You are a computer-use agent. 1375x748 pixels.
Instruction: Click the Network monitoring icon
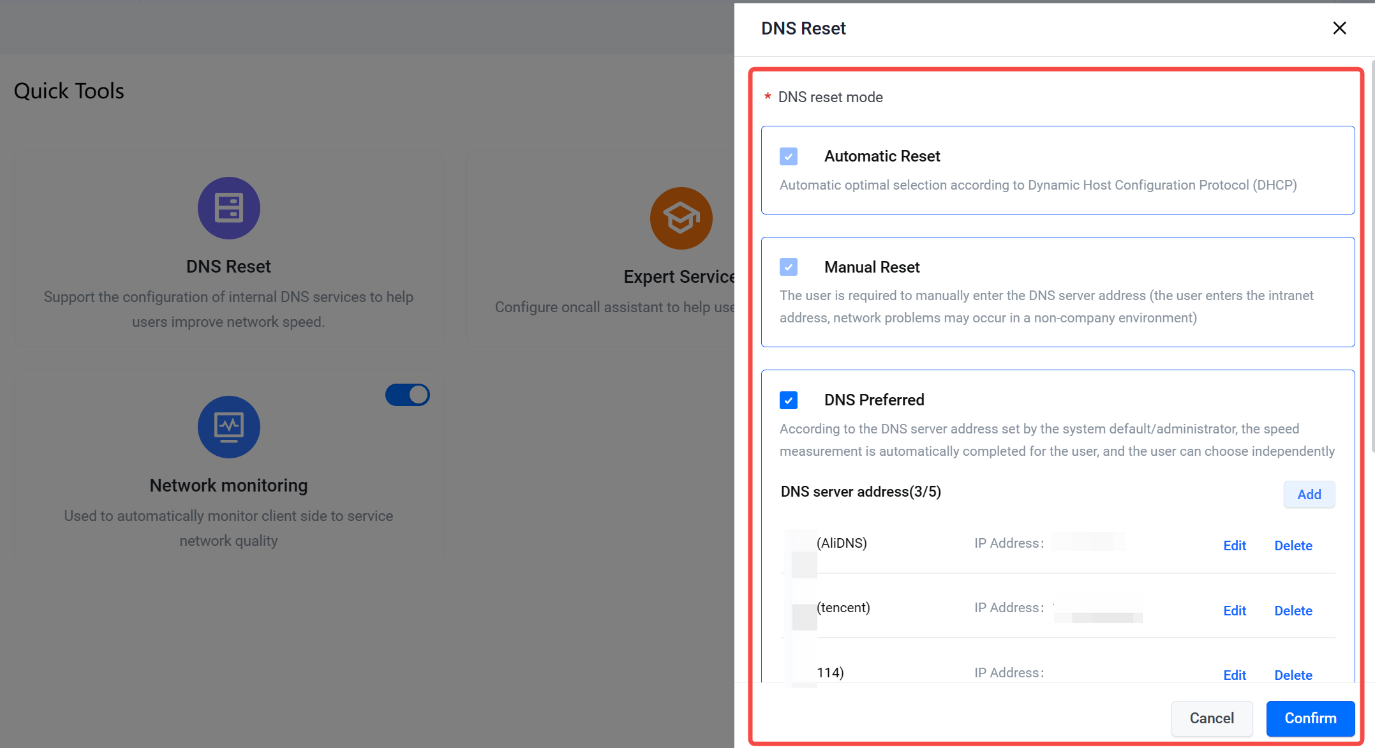pos(229,427)
